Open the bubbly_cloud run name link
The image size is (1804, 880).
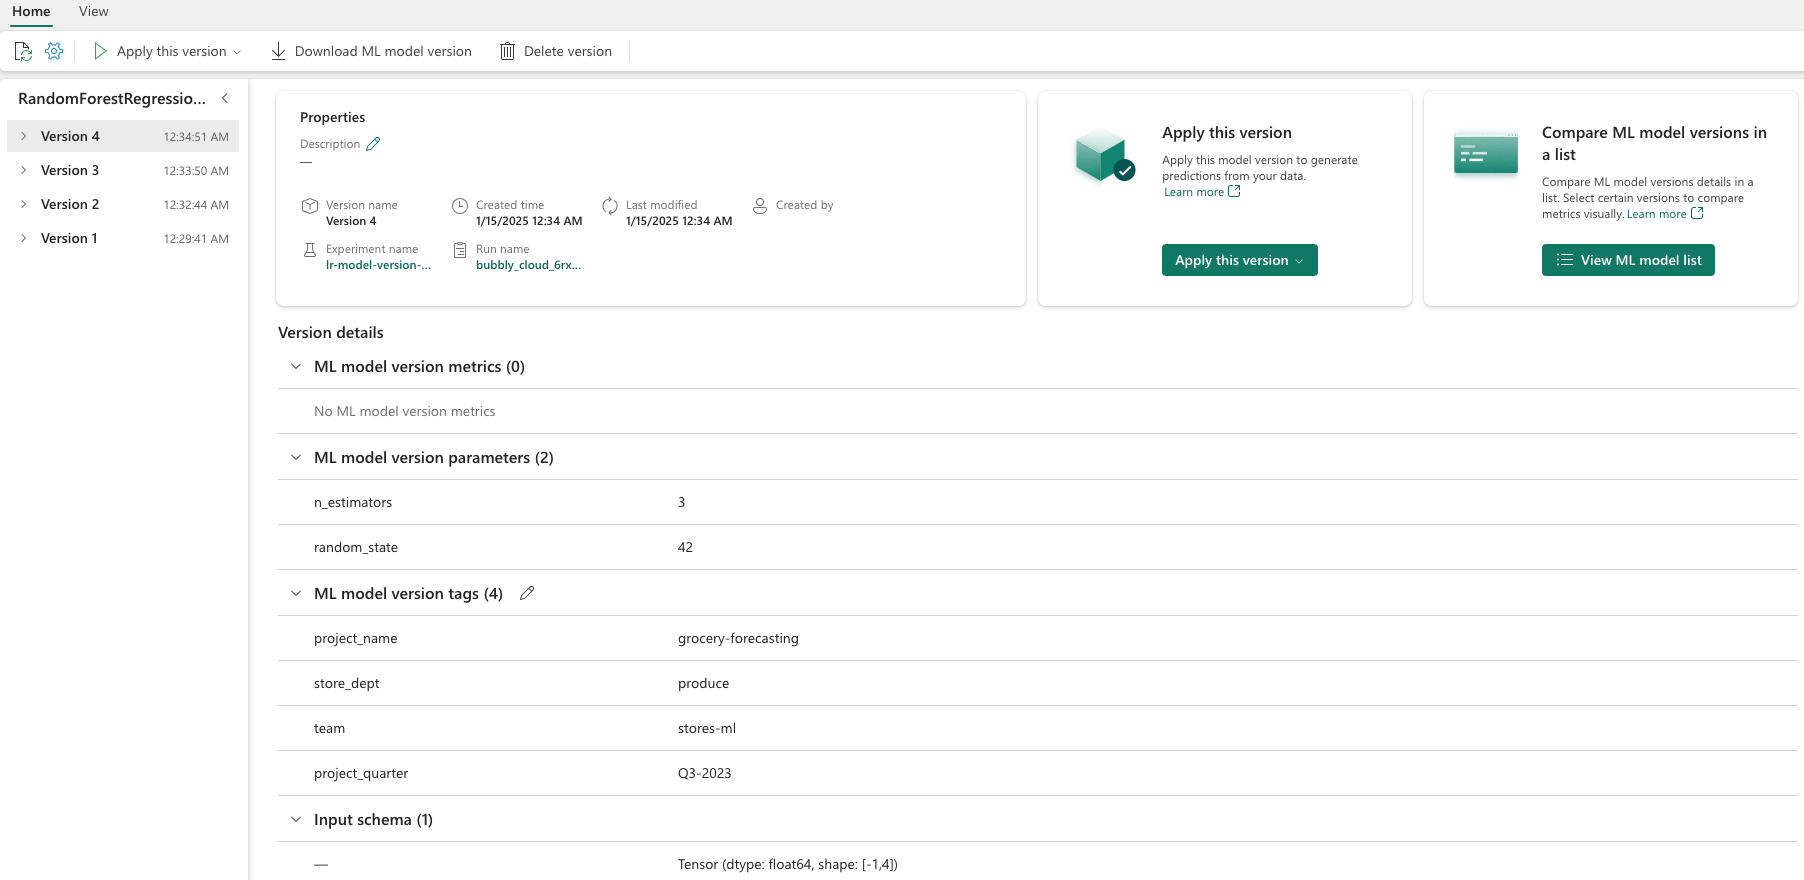click(x=528, y=265)
